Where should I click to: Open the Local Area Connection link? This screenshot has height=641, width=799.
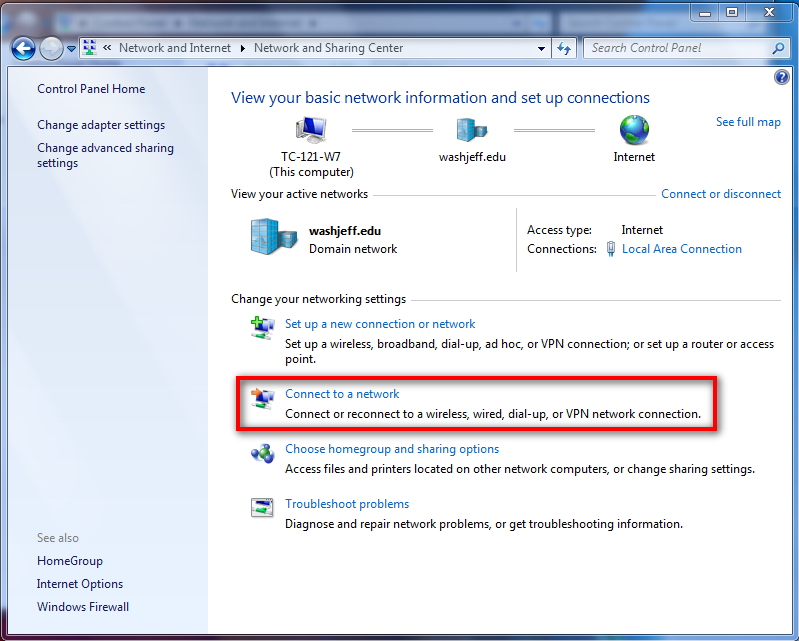[x=682, y=249]
